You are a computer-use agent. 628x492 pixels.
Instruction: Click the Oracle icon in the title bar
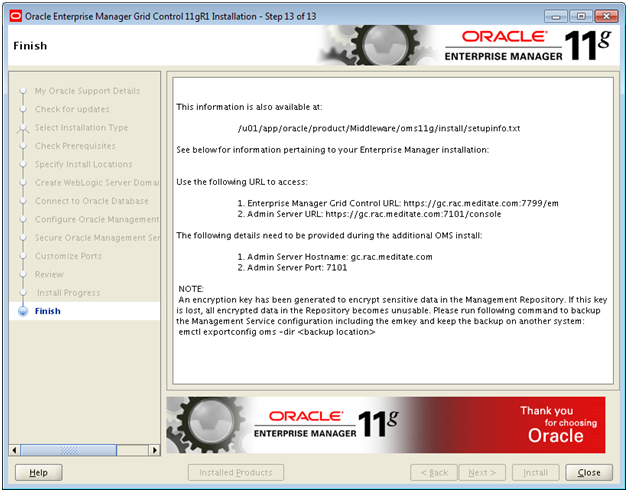pos(16,16)
